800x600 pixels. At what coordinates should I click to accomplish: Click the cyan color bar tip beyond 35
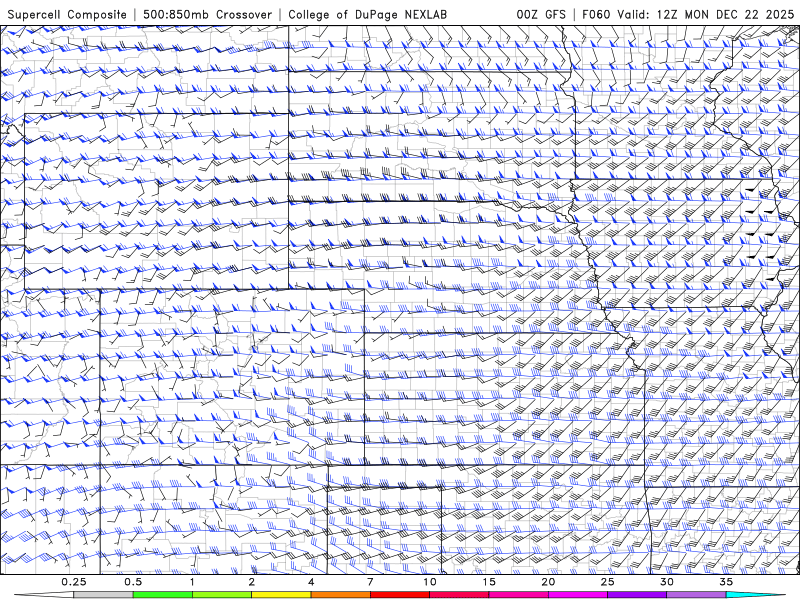(755, 595)
